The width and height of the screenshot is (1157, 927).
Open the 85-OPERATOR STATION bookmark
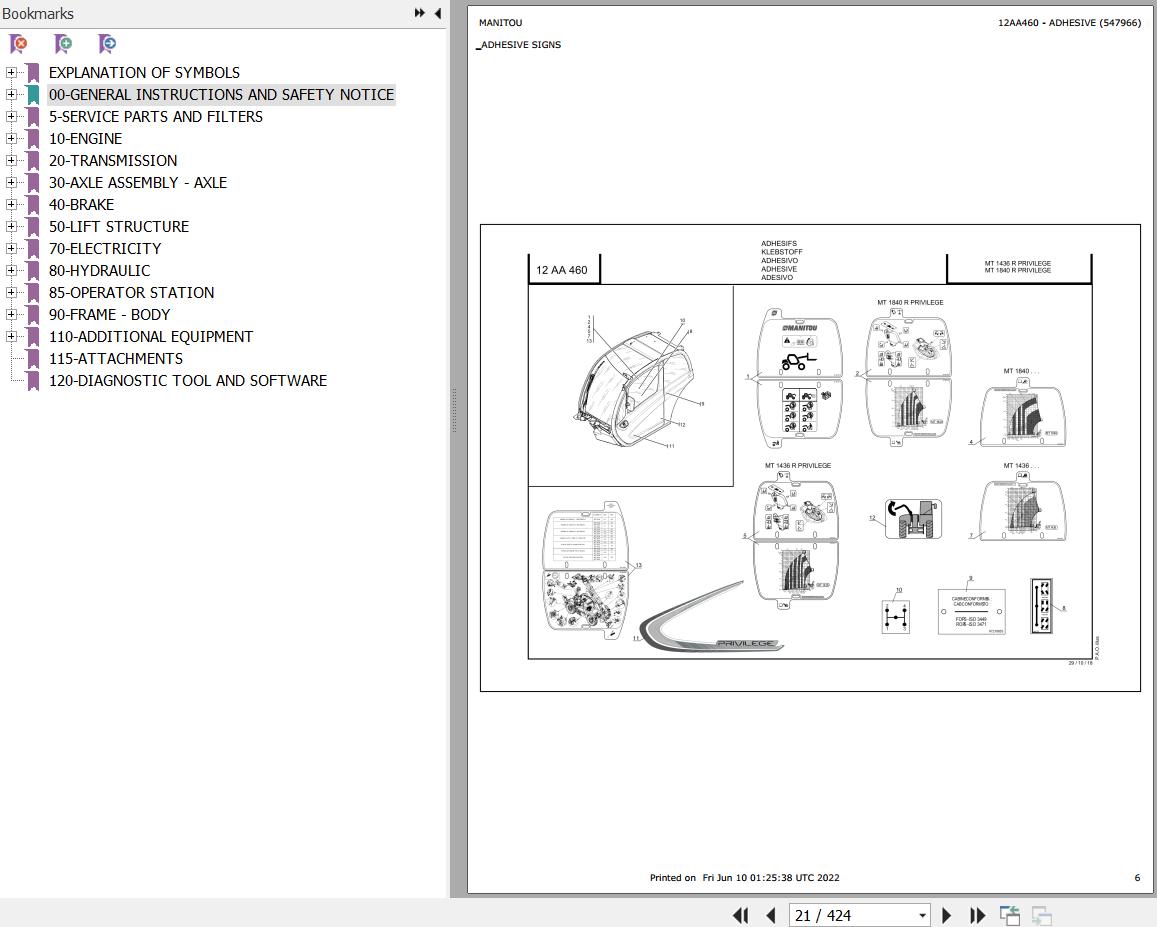pyautogui.click(x=131, y=292)
